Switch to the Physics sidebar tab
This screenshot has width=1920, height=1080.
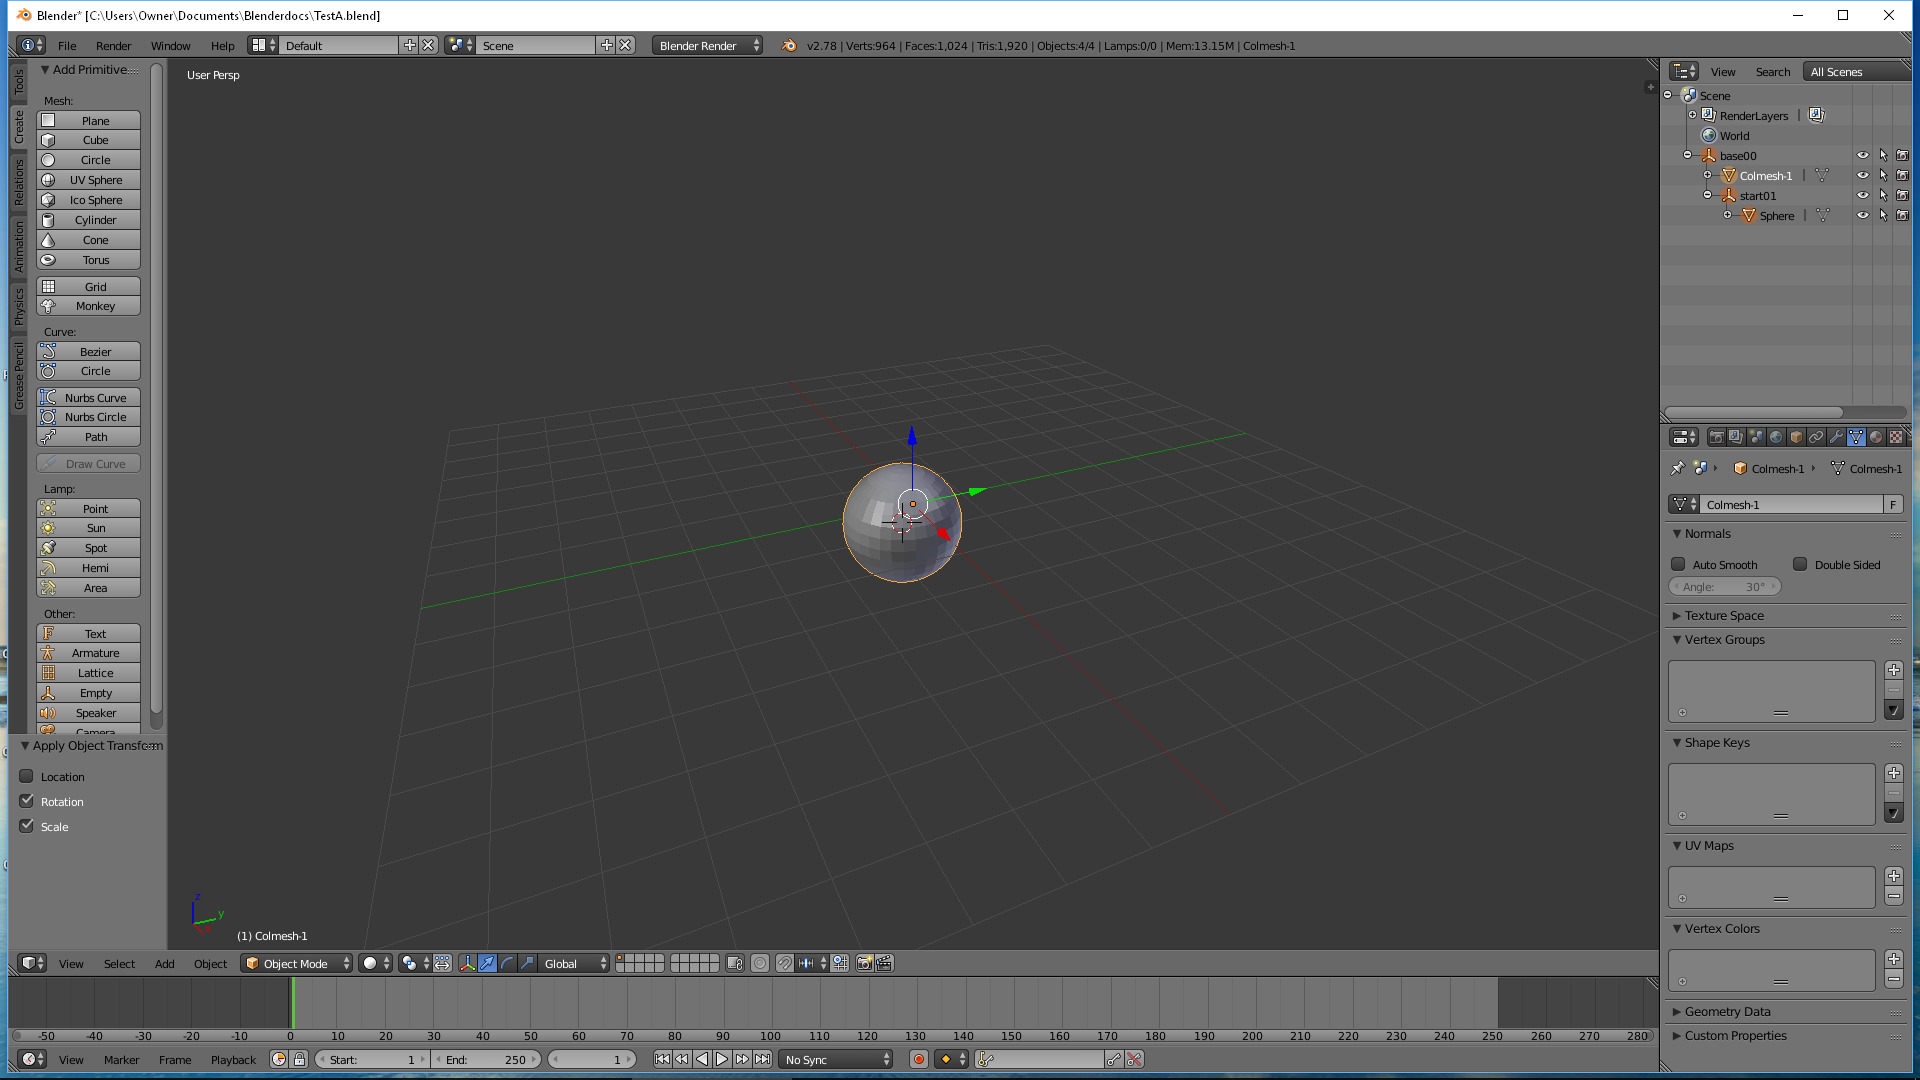(x=18, y=306)
